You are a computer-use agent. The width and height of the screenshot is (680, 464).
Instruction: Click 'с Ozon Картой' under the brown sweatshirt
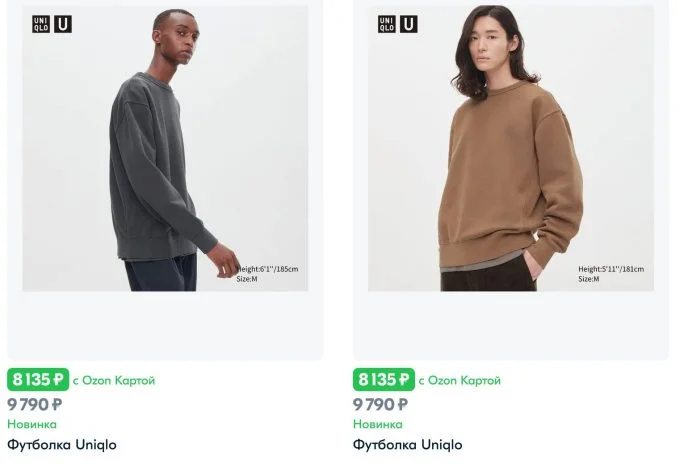coord(460,381)
